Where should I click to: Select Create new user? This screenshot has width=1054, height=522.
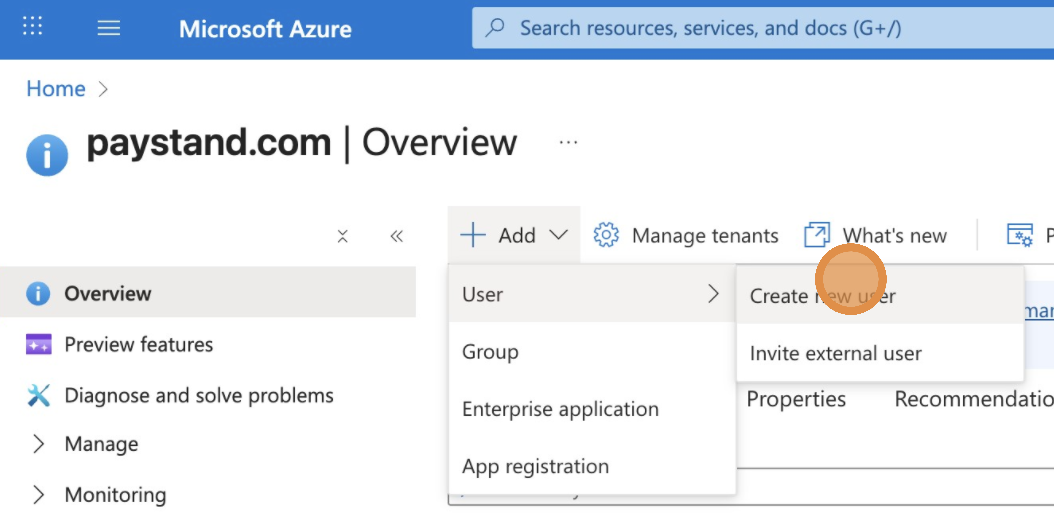[x=880, y=296]
